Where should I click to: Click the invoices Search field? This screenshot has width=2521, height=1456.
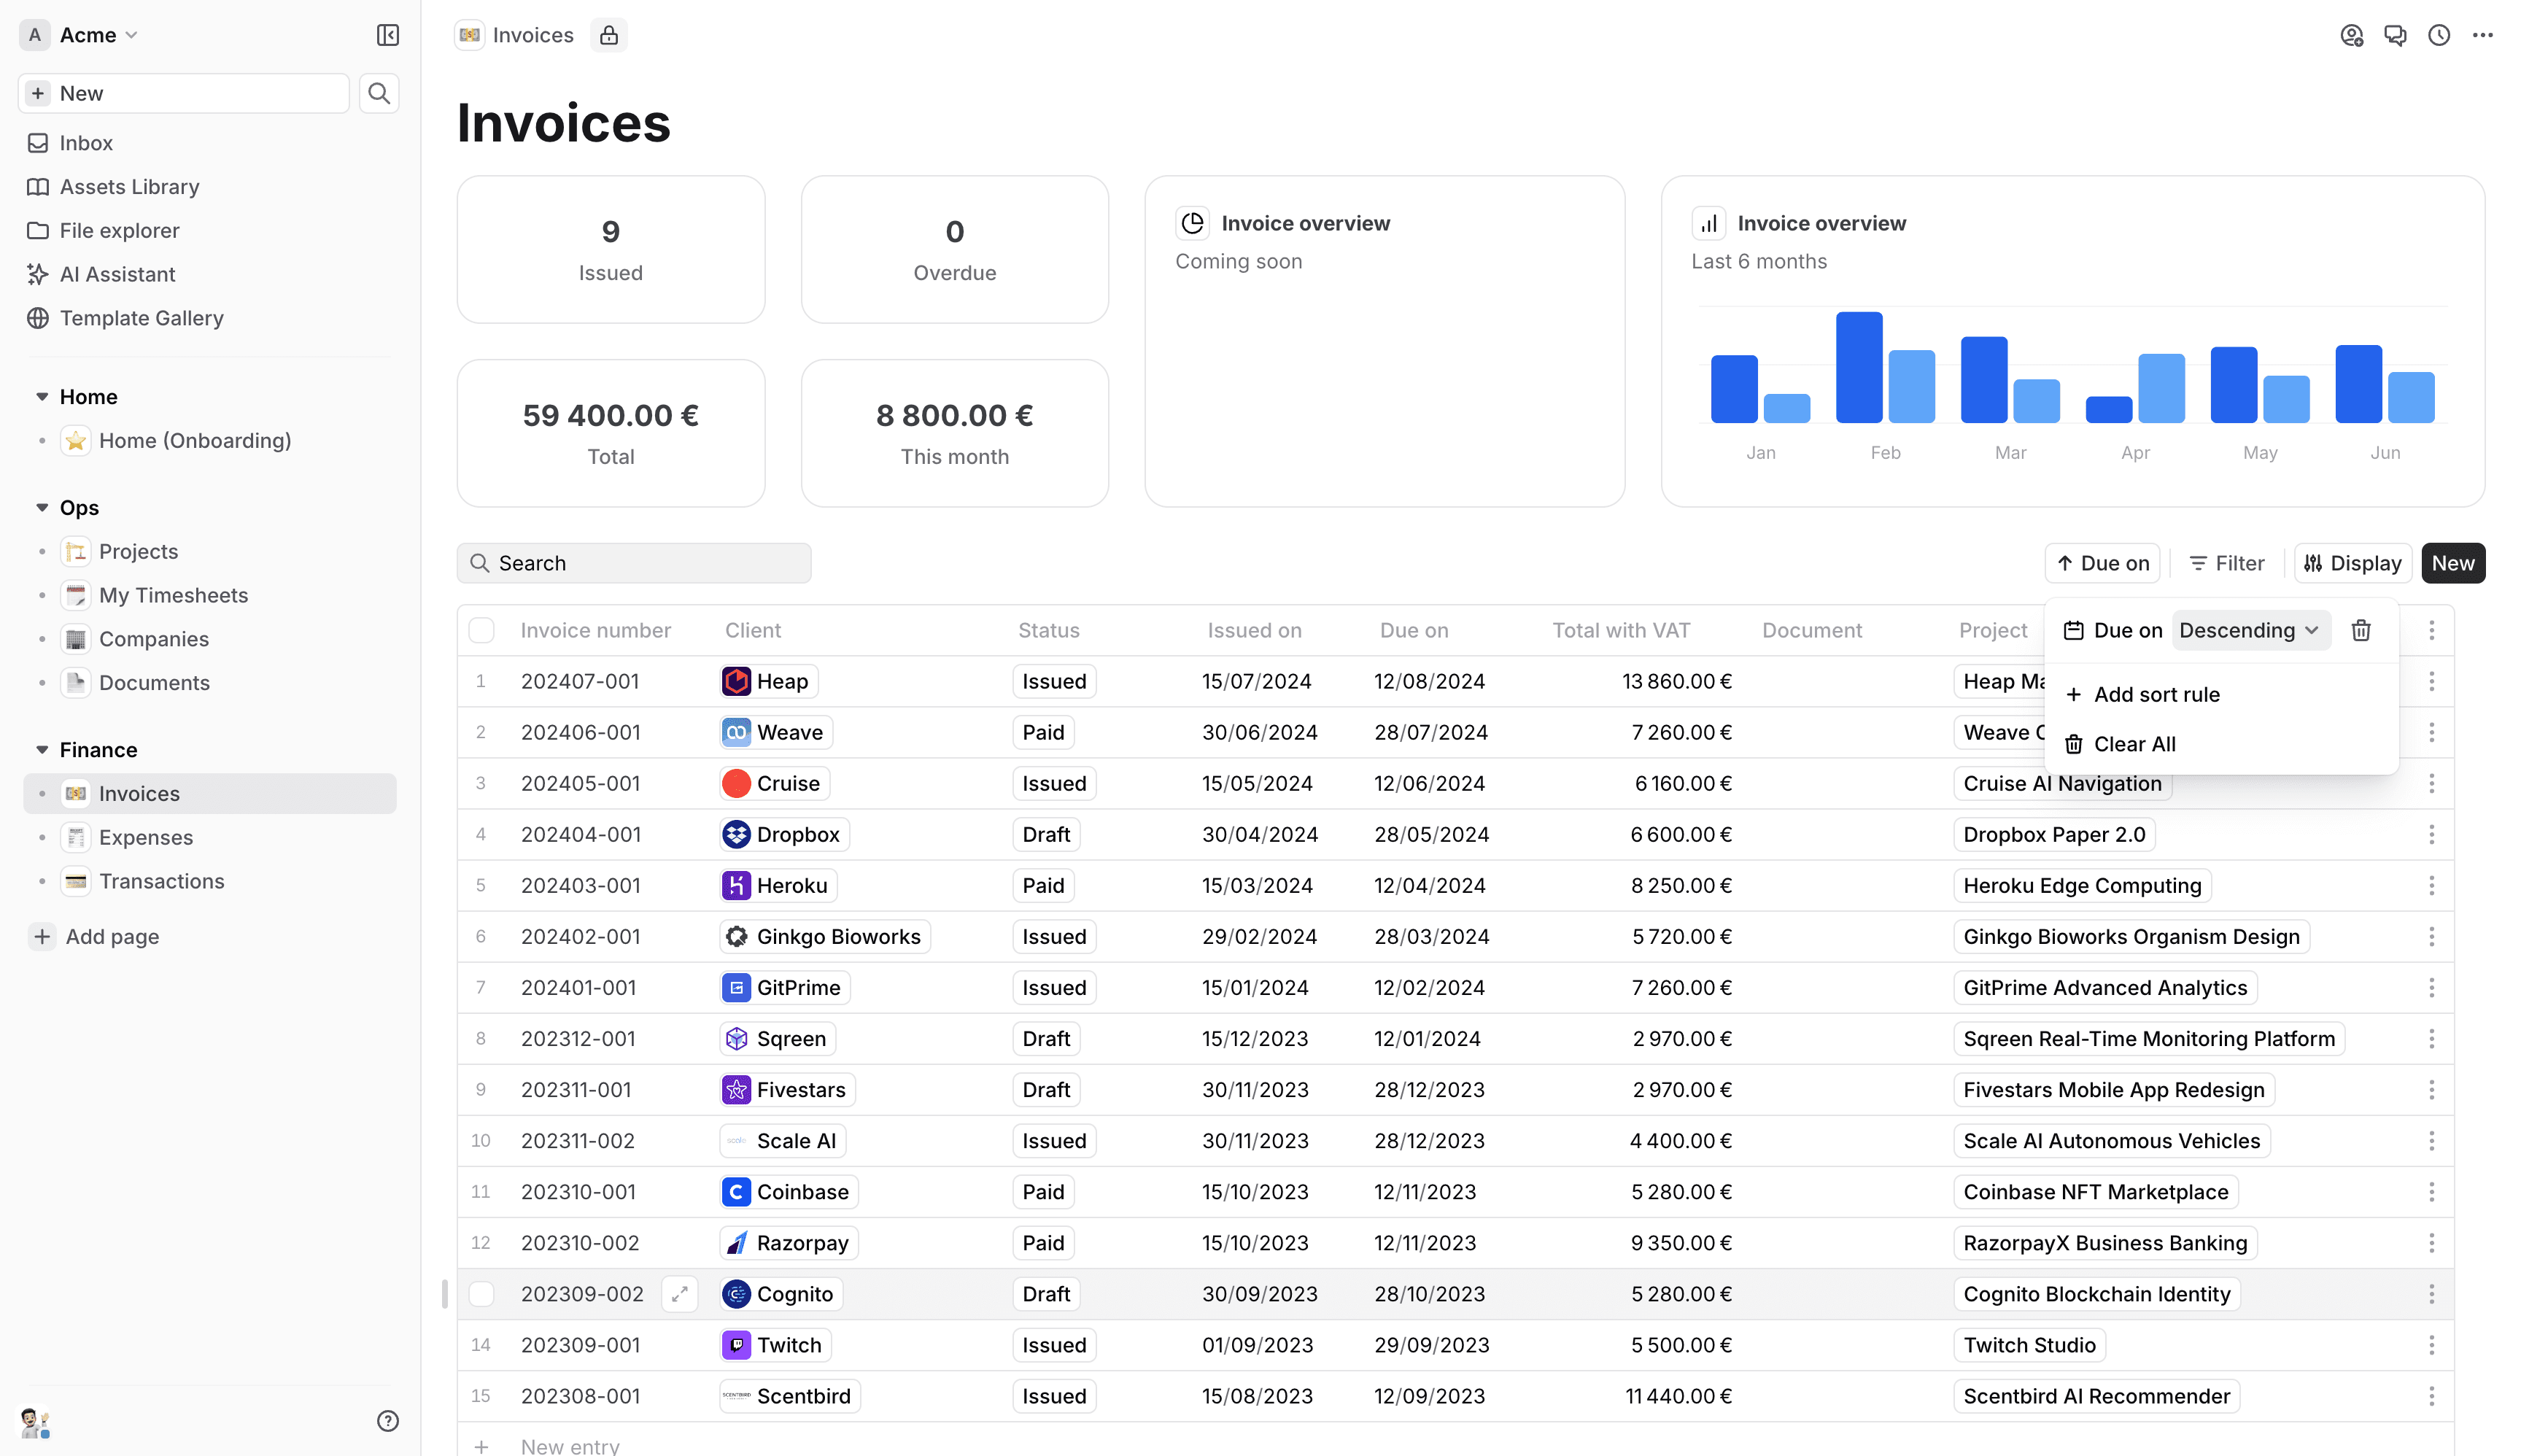pyautogui.click(x=634, y=563)
